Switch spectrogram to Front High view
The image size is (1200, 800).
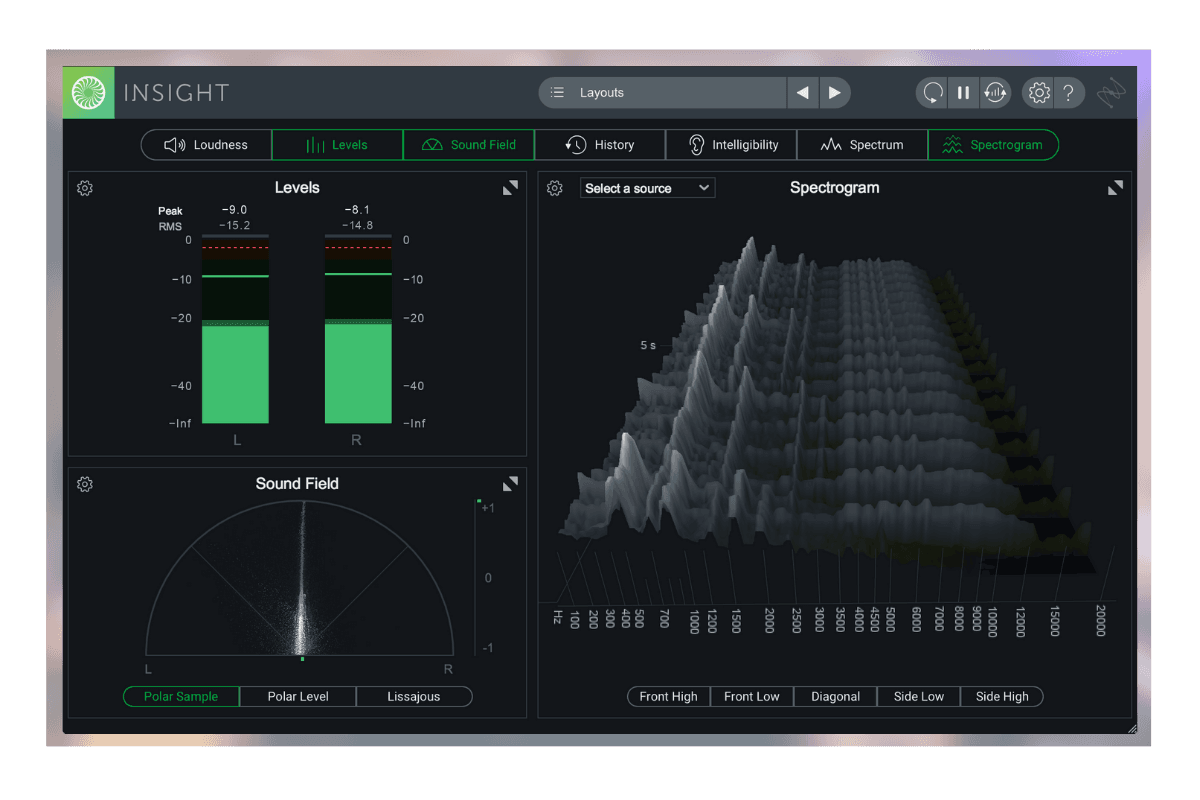(x=669, y=697)
